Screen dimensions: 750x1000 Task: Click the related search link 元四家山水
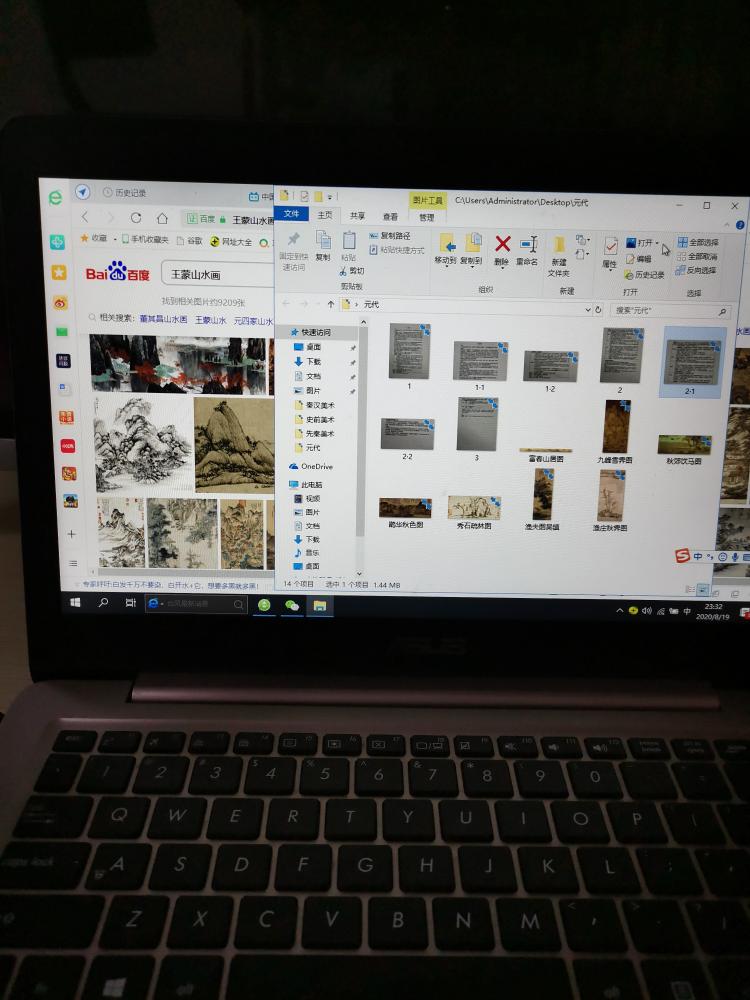[x=253, y=321]
